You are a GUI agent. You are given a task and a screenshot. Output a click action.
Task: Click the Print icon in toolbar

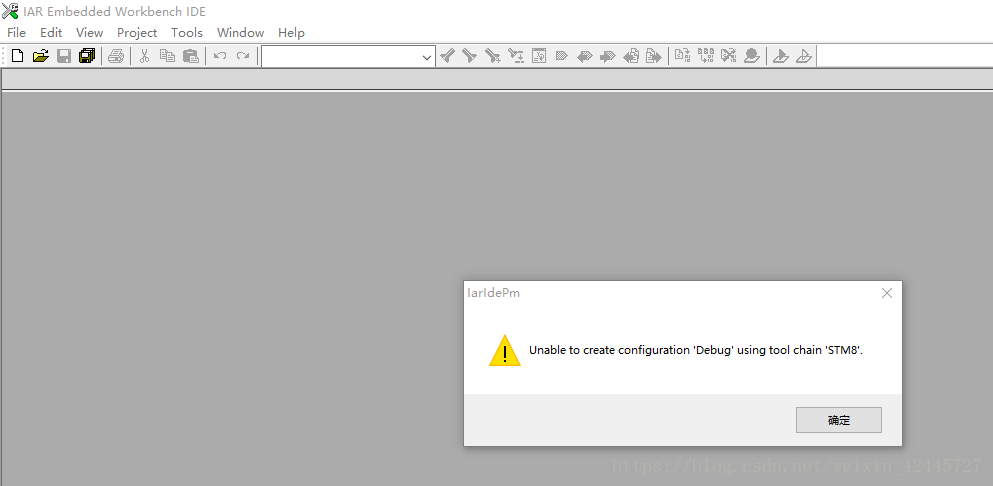(116, 56)
